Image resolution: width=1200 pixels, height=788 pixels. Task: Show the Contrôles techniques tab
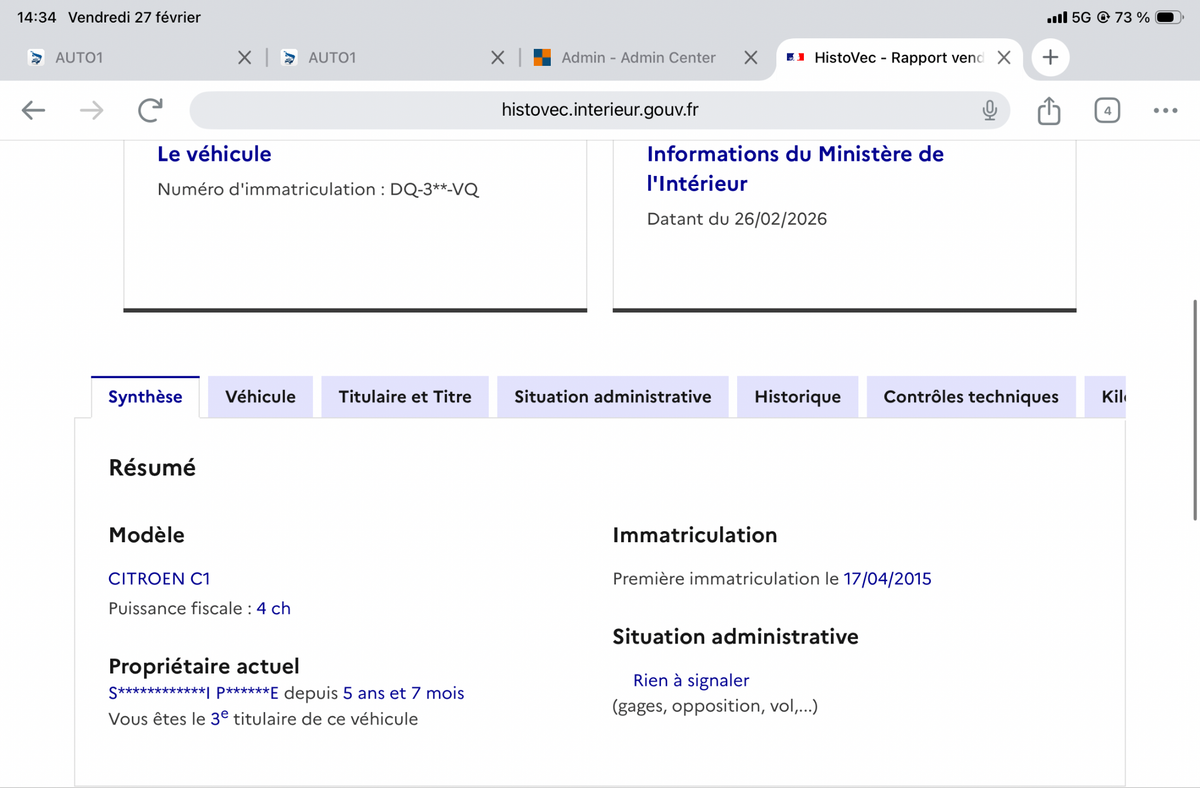(970, 397)
